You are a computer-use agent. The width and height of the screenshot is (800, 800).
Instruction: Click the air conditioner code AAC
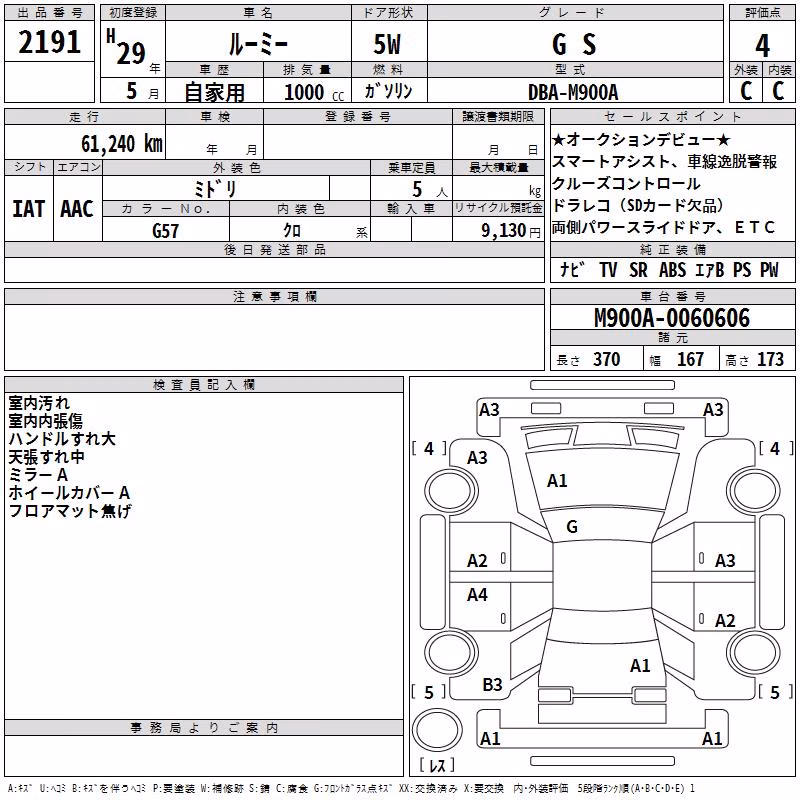click(x=77, y=209)
